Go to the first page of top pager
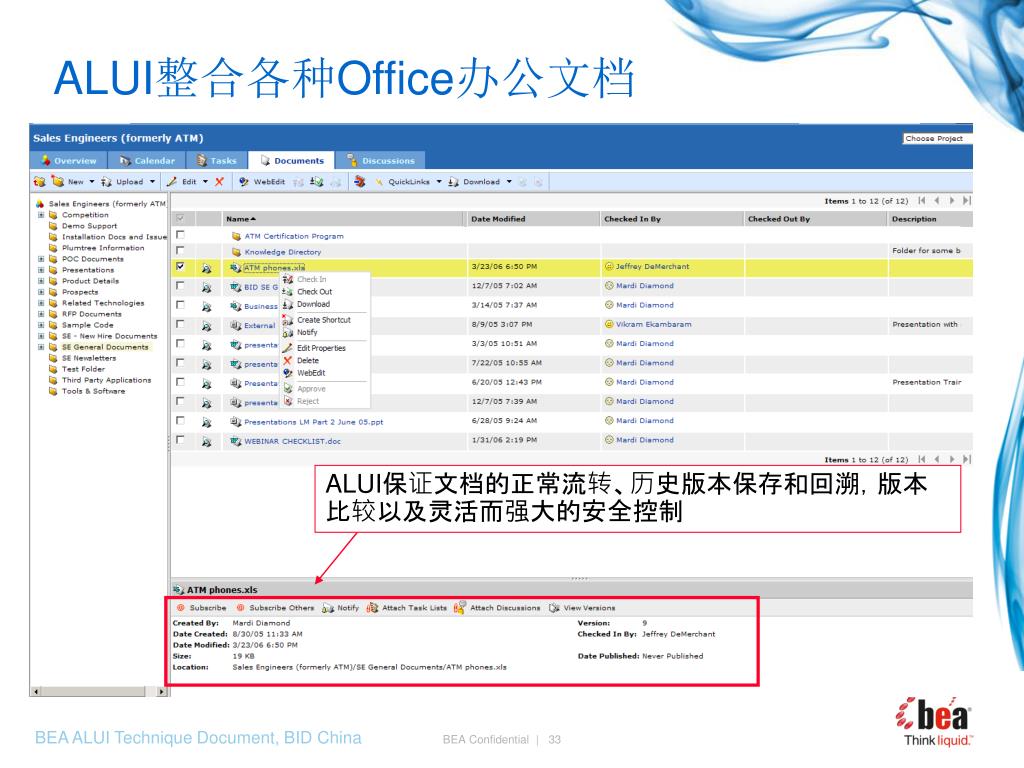The image size is (1024, 768). [x=921, y=200]
